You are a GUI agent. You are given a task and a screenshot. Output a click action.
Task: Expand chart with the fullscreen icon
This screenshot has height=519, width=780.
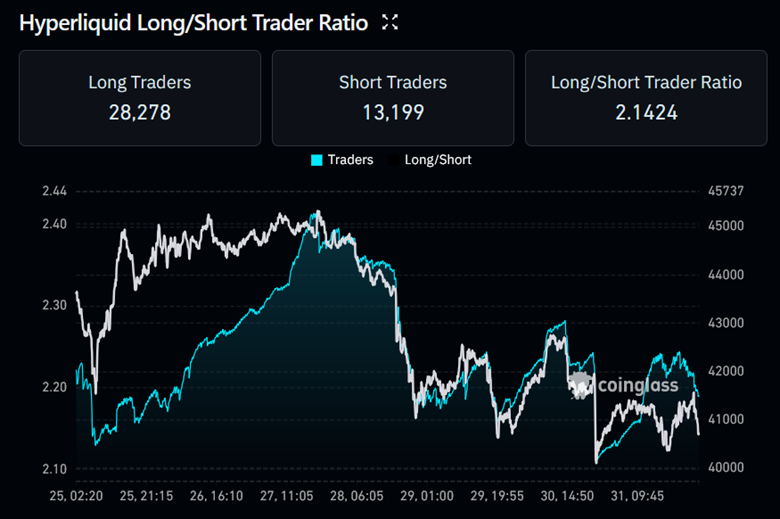coord(390,22)
